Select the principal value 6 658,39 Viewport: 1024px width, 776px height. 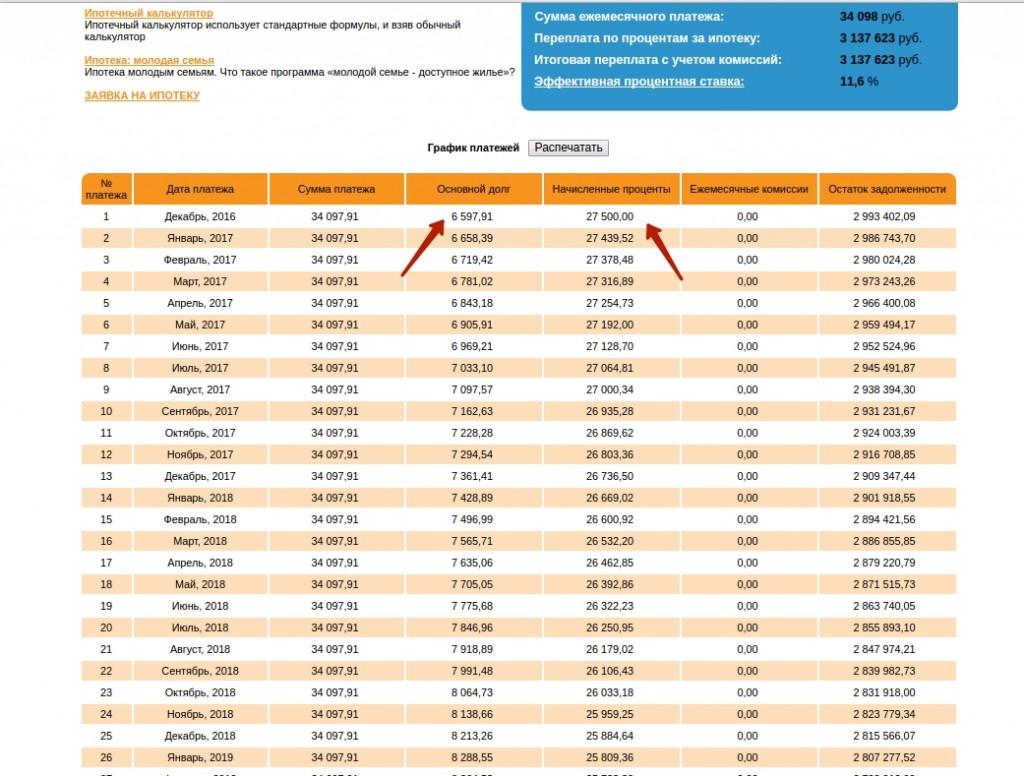click(x=472, y=238)
